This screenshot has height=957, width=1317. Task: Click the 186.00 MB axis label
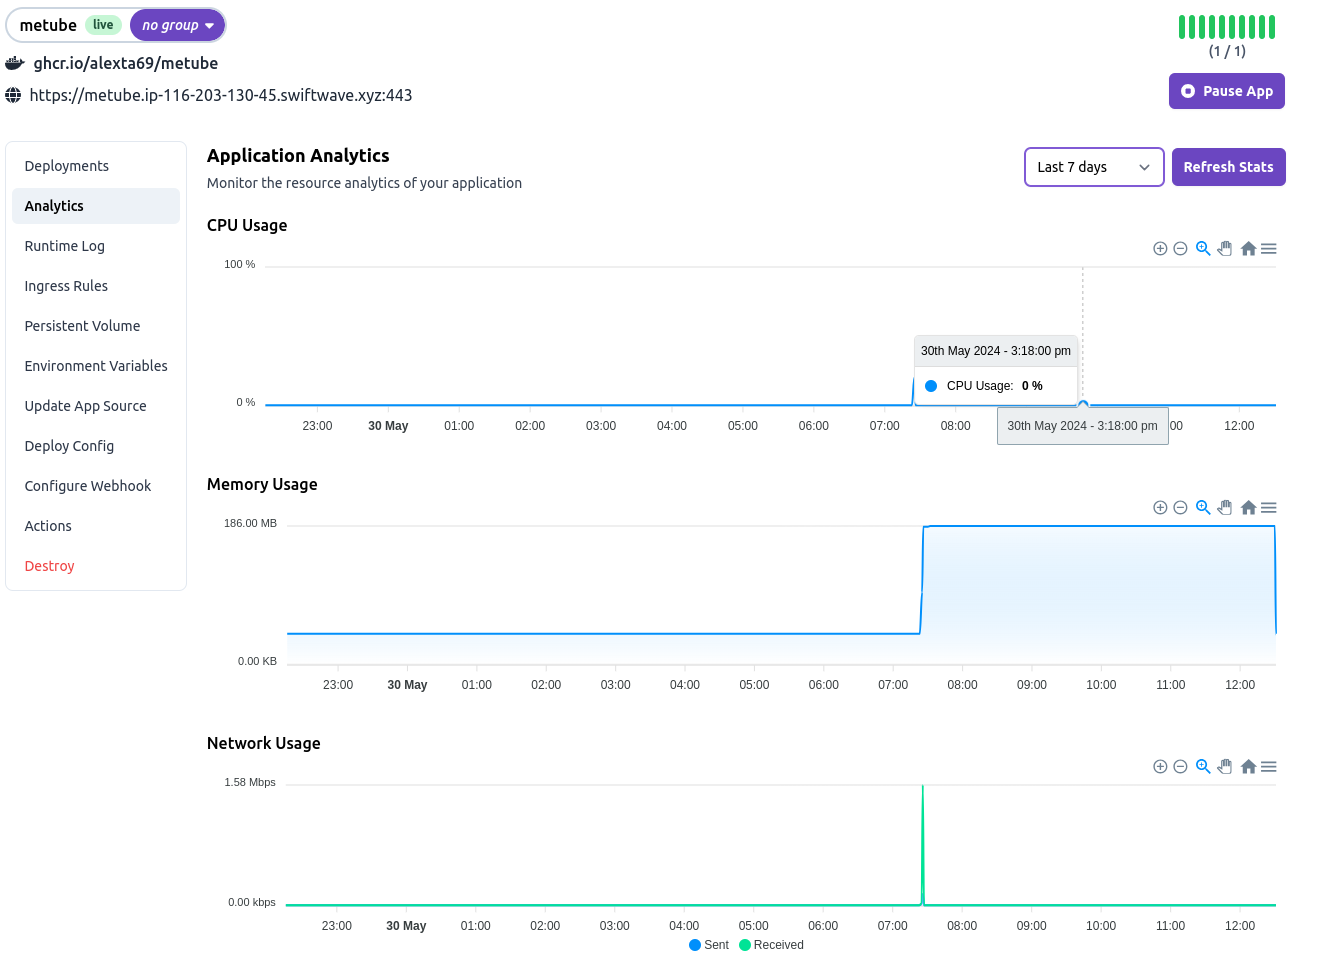250,523
